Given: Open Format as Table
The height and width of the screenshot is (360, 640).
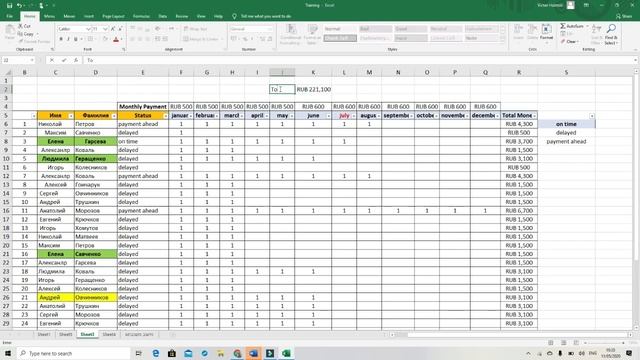Looking at the screenshot, I should tap(312, 34).
